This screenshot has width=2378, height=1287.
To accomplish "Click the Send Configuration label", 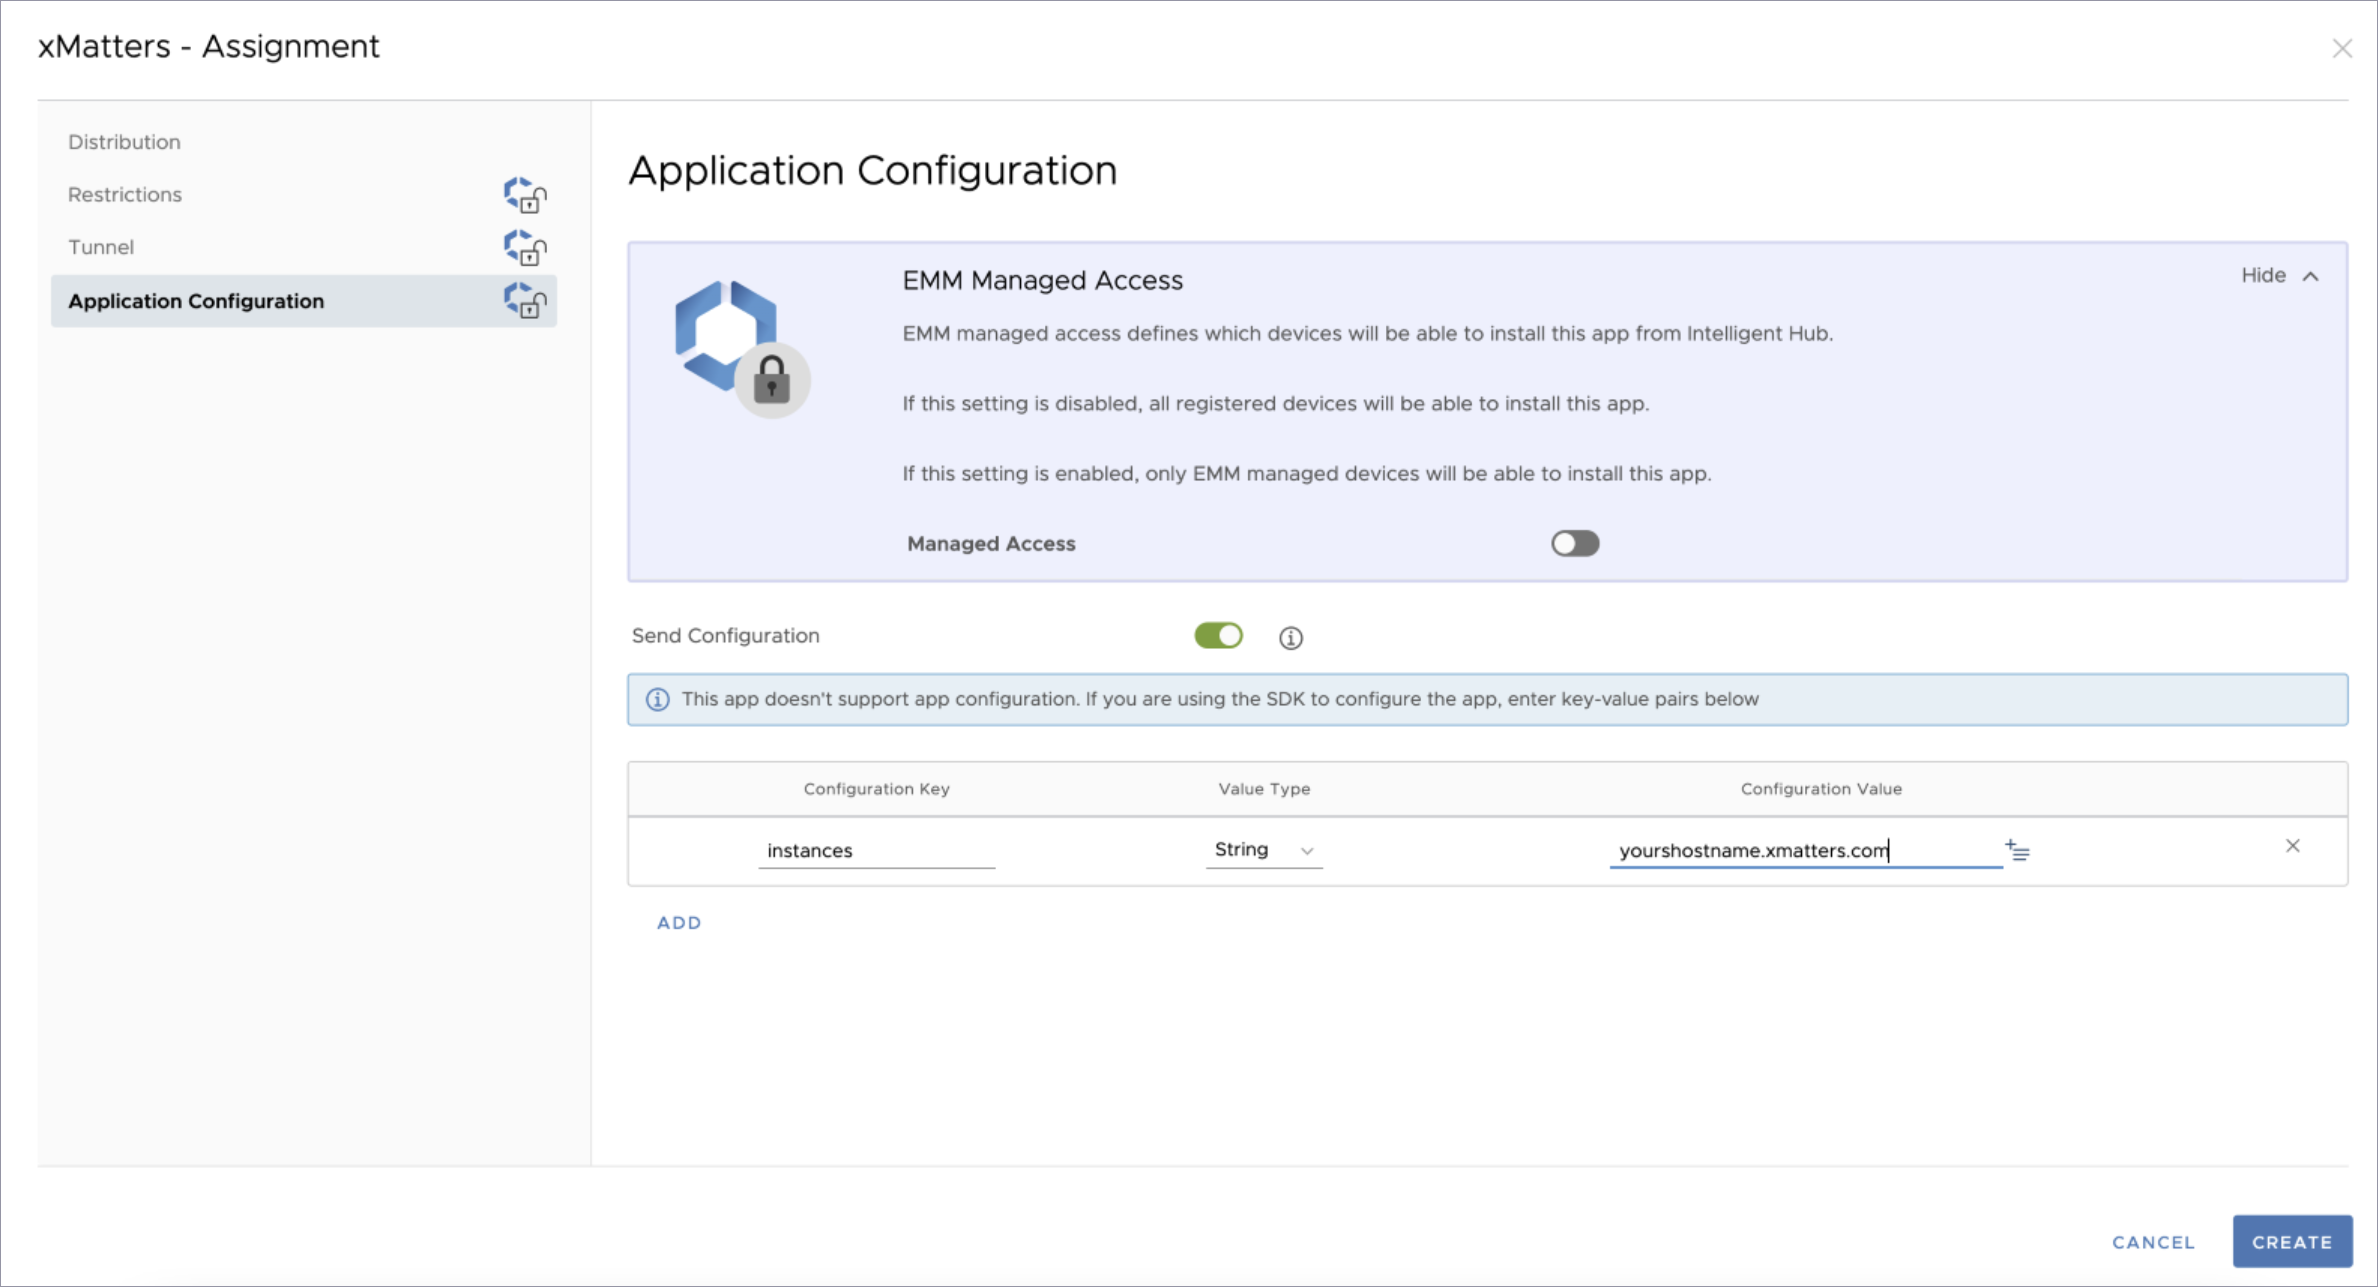I will coord(725,636).
